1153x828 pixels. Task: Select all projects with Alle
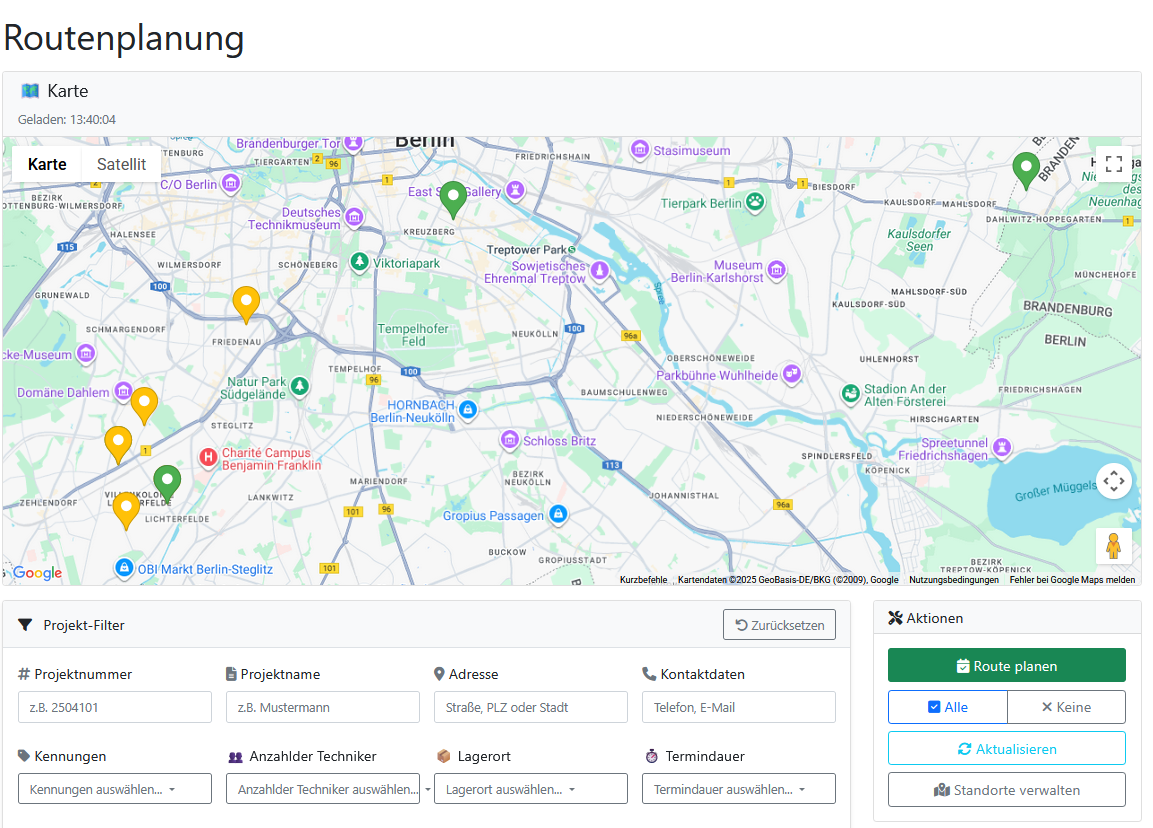click(947, 707)
